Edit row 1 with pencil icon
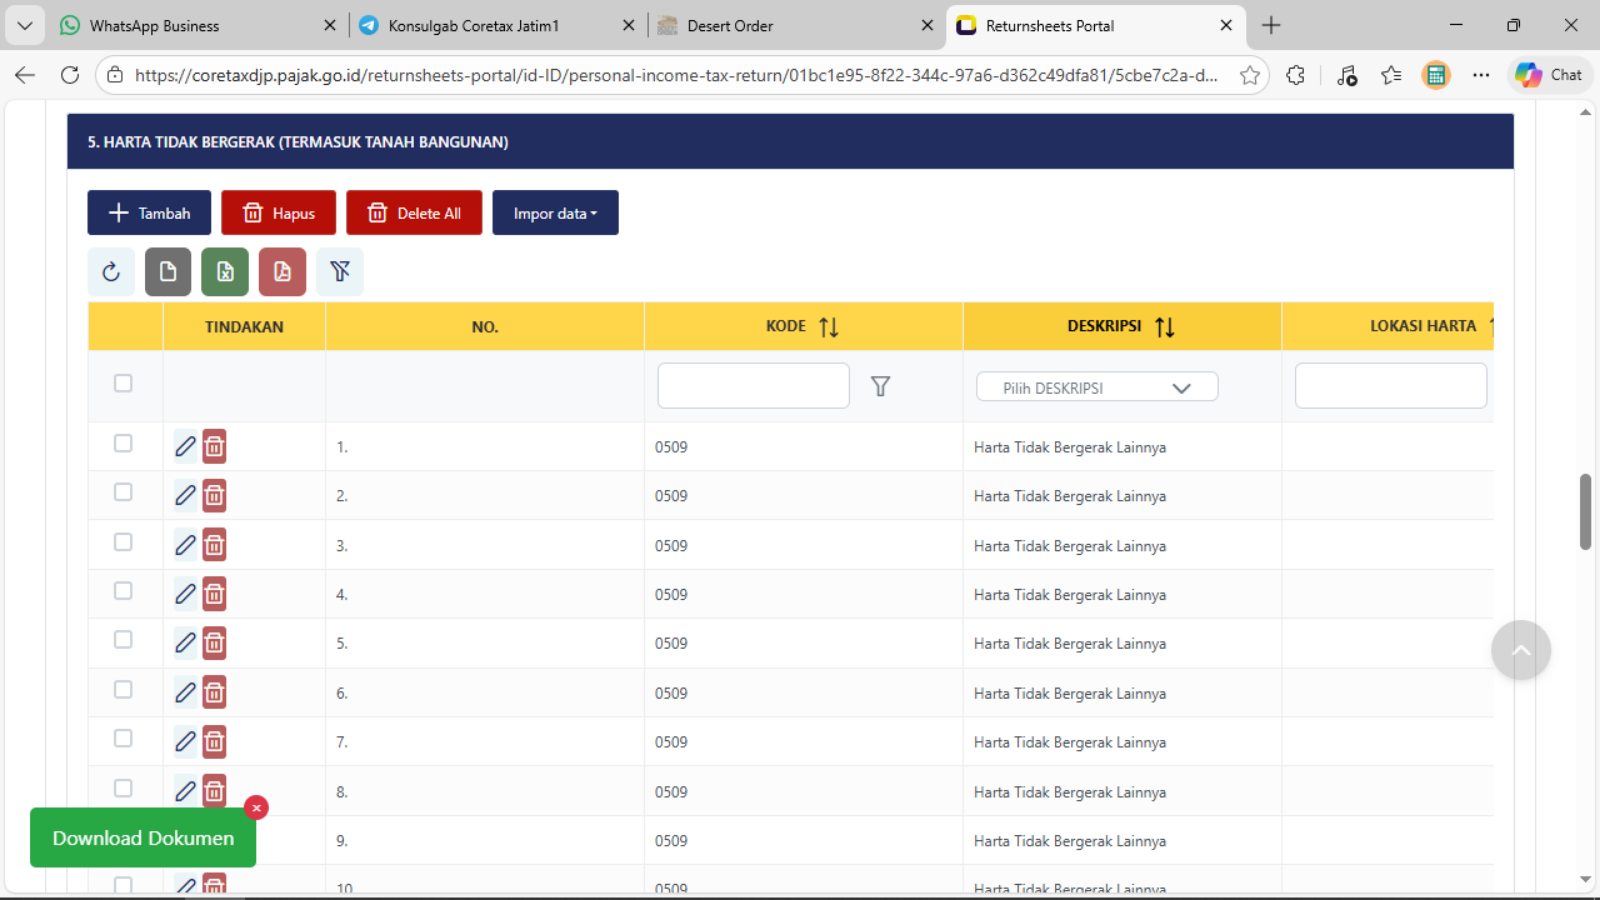 point(185,446)
